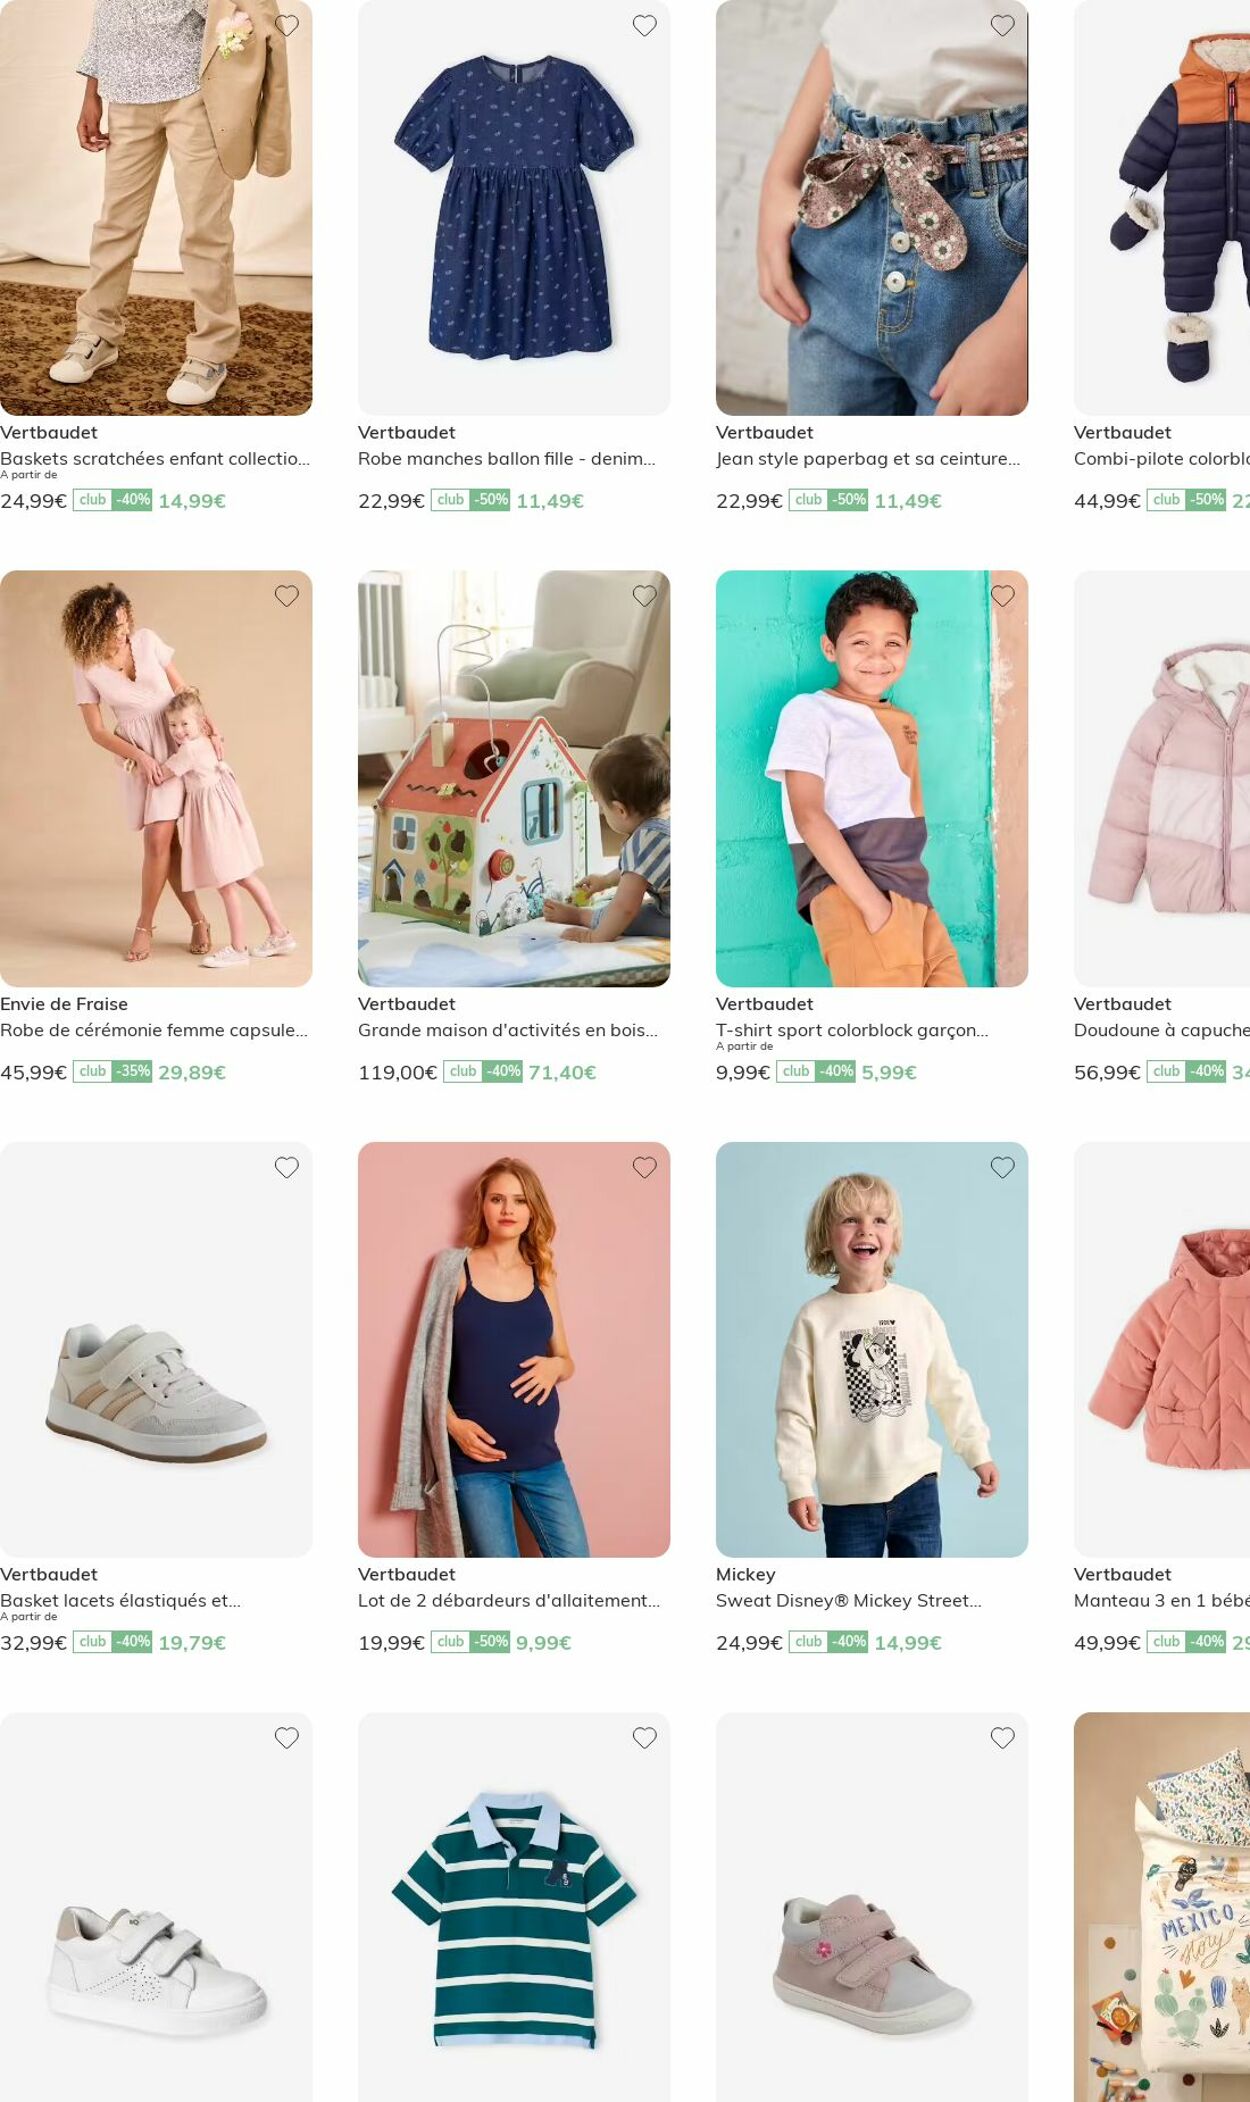Image resolution: width=1250 pixels, height=2102 pixels.
Task: Click heart icon on wooden activity house
Action: [645, 596]
